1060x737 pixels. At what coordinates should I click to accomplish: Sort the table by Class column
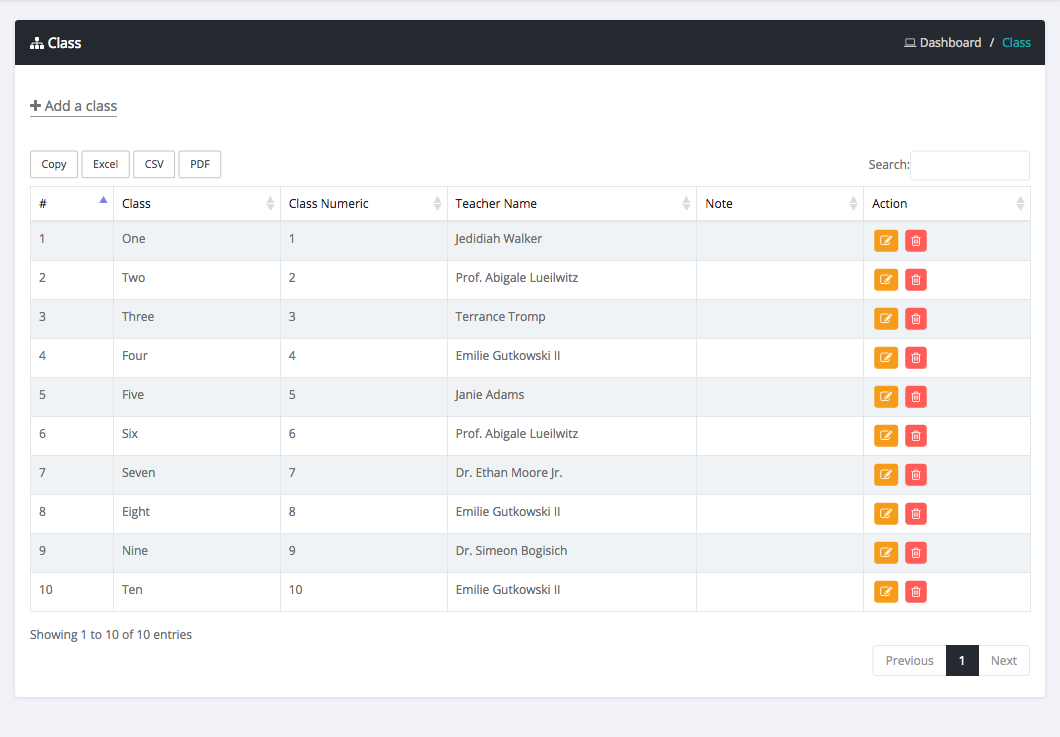click(x=196, y=204)
